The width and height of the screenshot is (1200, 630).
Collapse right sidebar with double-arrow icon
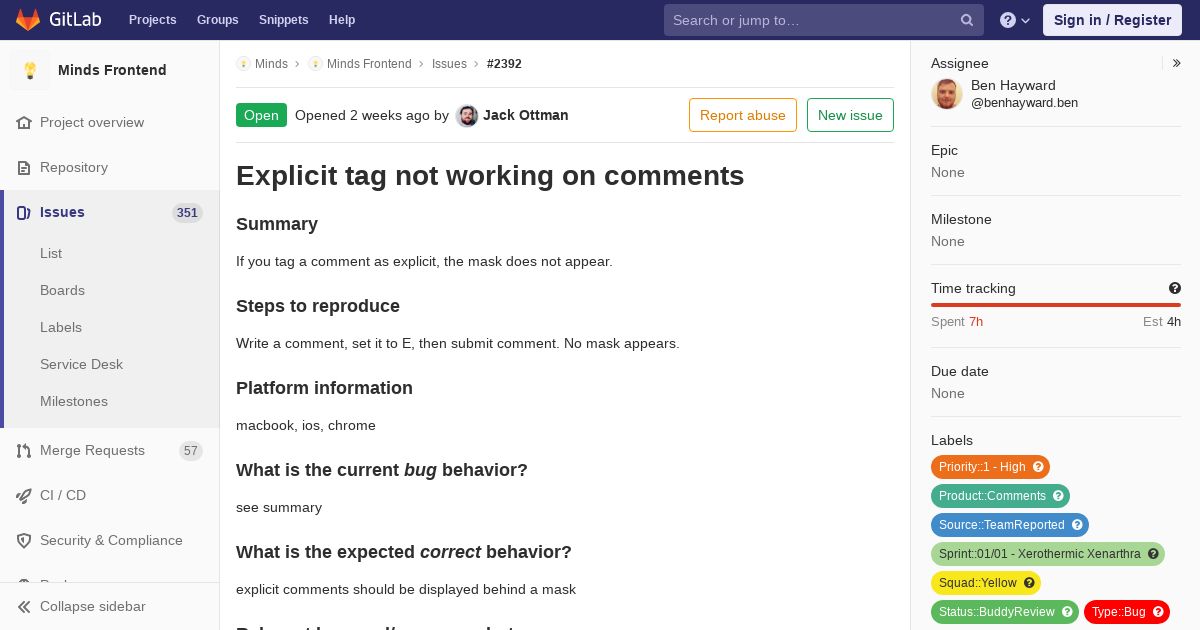click(1177, 63)
